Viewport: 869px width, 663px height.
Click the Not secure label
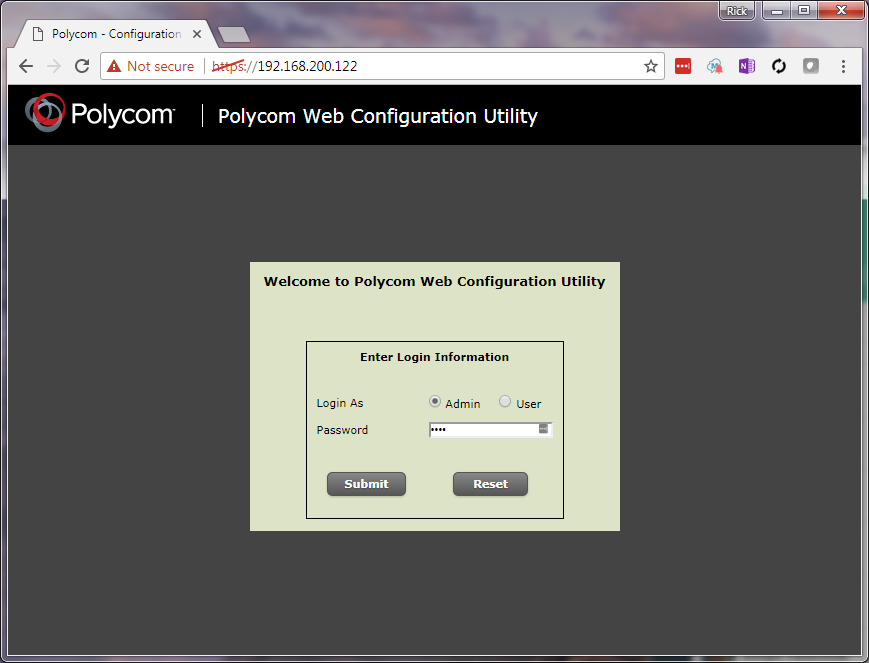pos(161,67)
